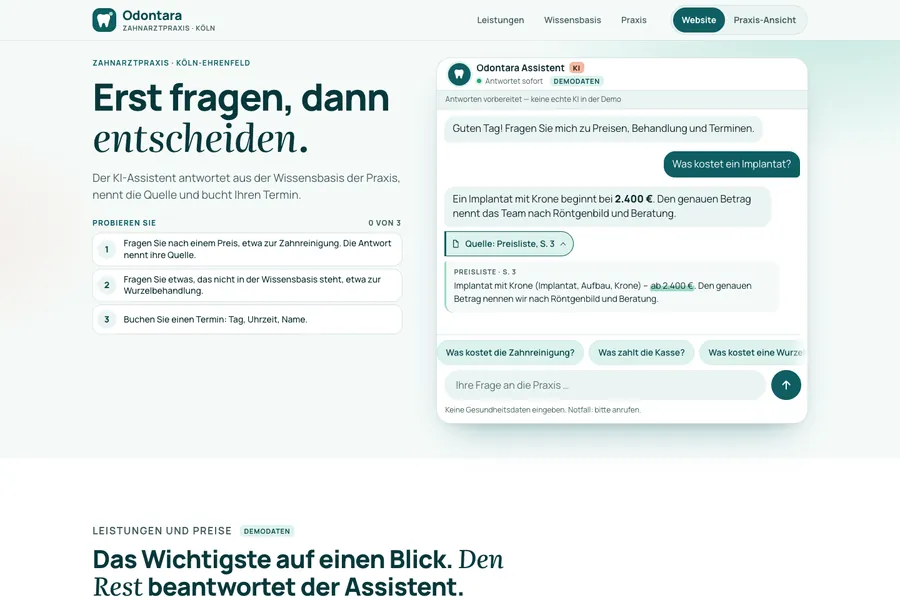Image resolution: width=900 pixels, height=600 pixels.
Task: Select suggestion Was kostet die Zahnreinigung?
Action: 510,353
